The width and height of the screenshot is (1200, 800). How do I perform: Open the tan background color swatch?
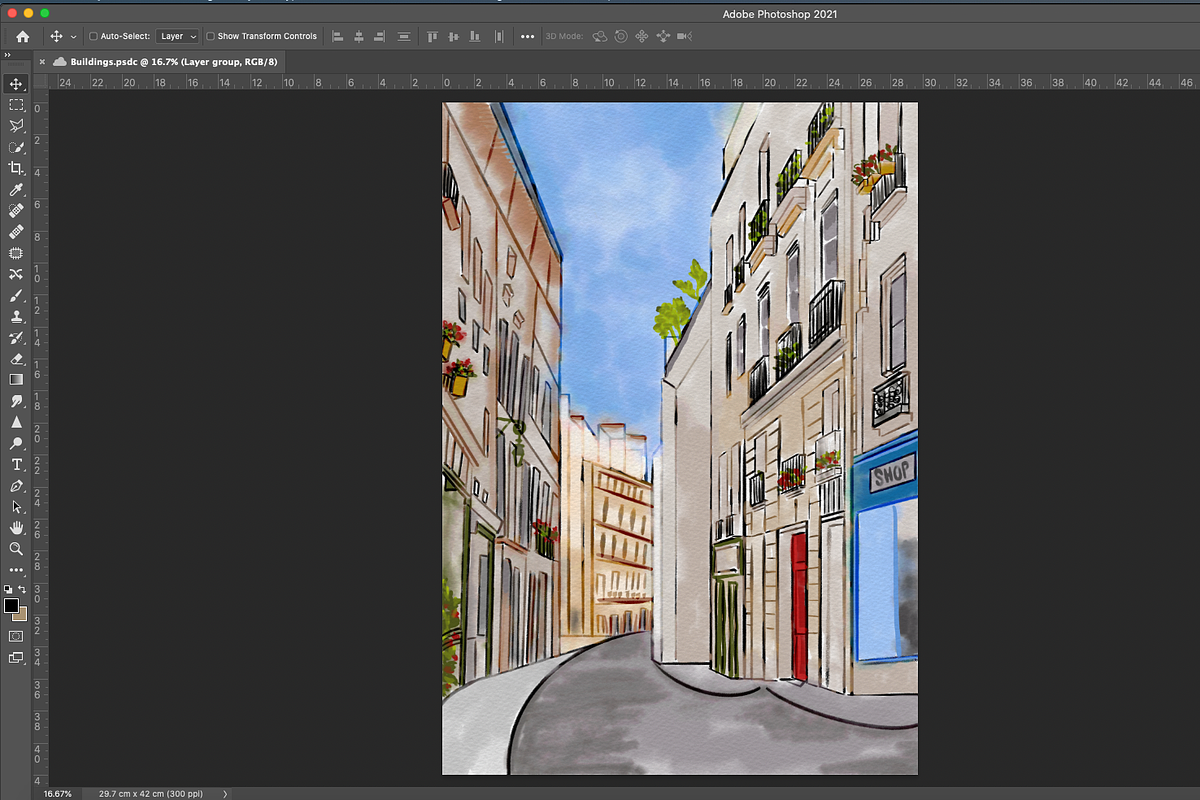pyautogui.click(x=21, y=614)
